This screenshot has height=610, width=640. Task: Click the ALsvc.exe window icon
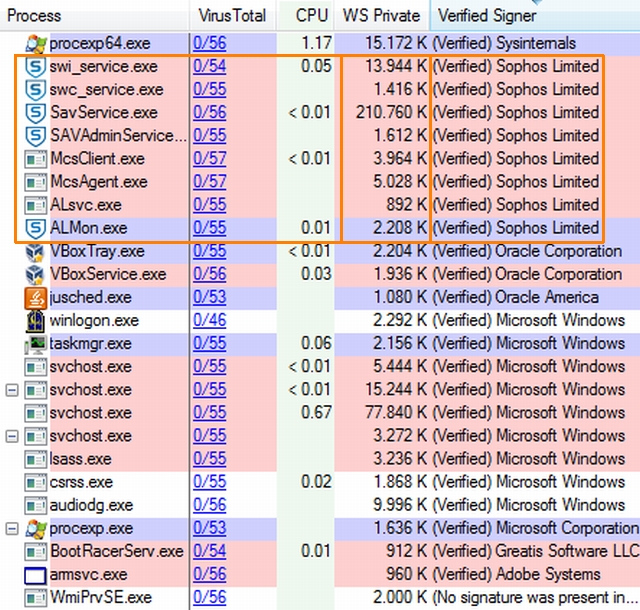pos(36,205)
